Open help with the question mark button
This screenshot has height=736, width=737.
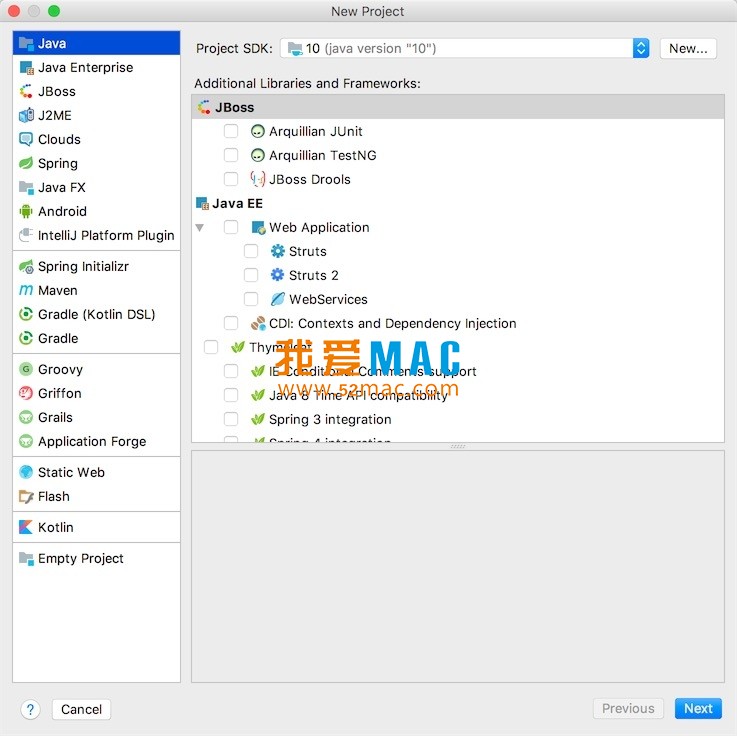[31, 709]
